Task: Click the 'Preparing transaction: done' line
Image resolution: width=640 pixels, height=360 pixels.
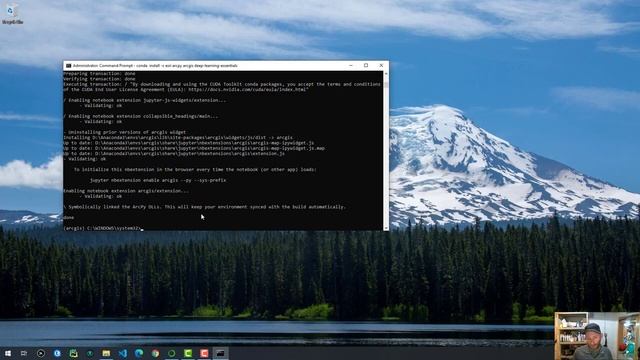Action: click(x=100, y=73)
